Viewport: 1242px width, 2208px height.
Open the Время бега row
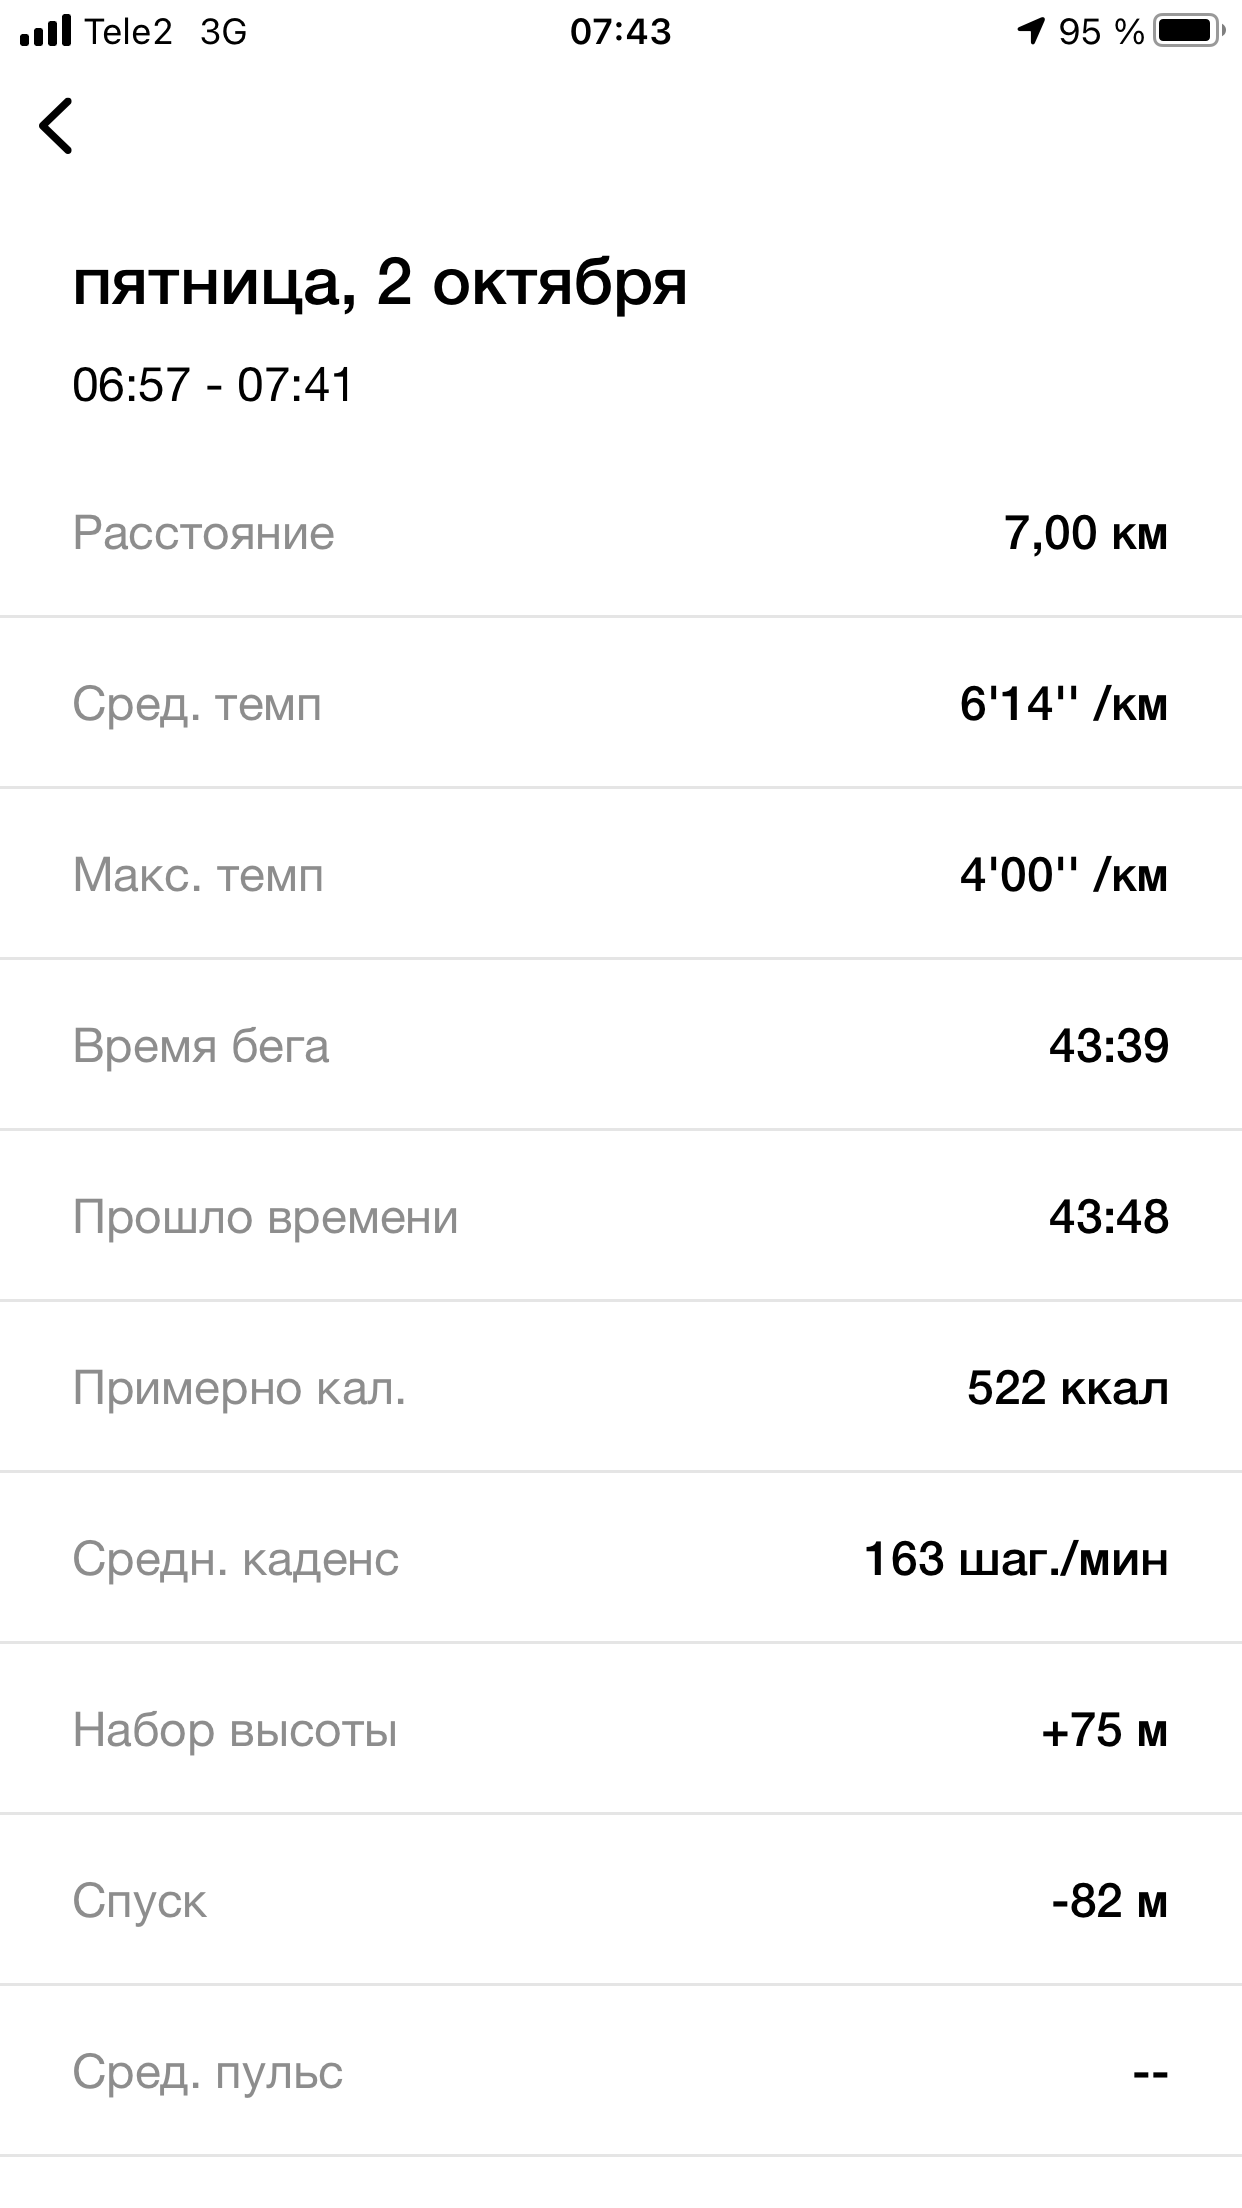tap(620, 1046)
